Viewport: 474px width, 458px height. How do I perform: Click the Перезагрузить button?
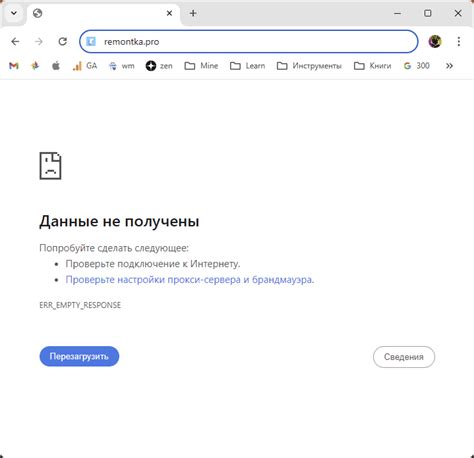pos(79,356)
